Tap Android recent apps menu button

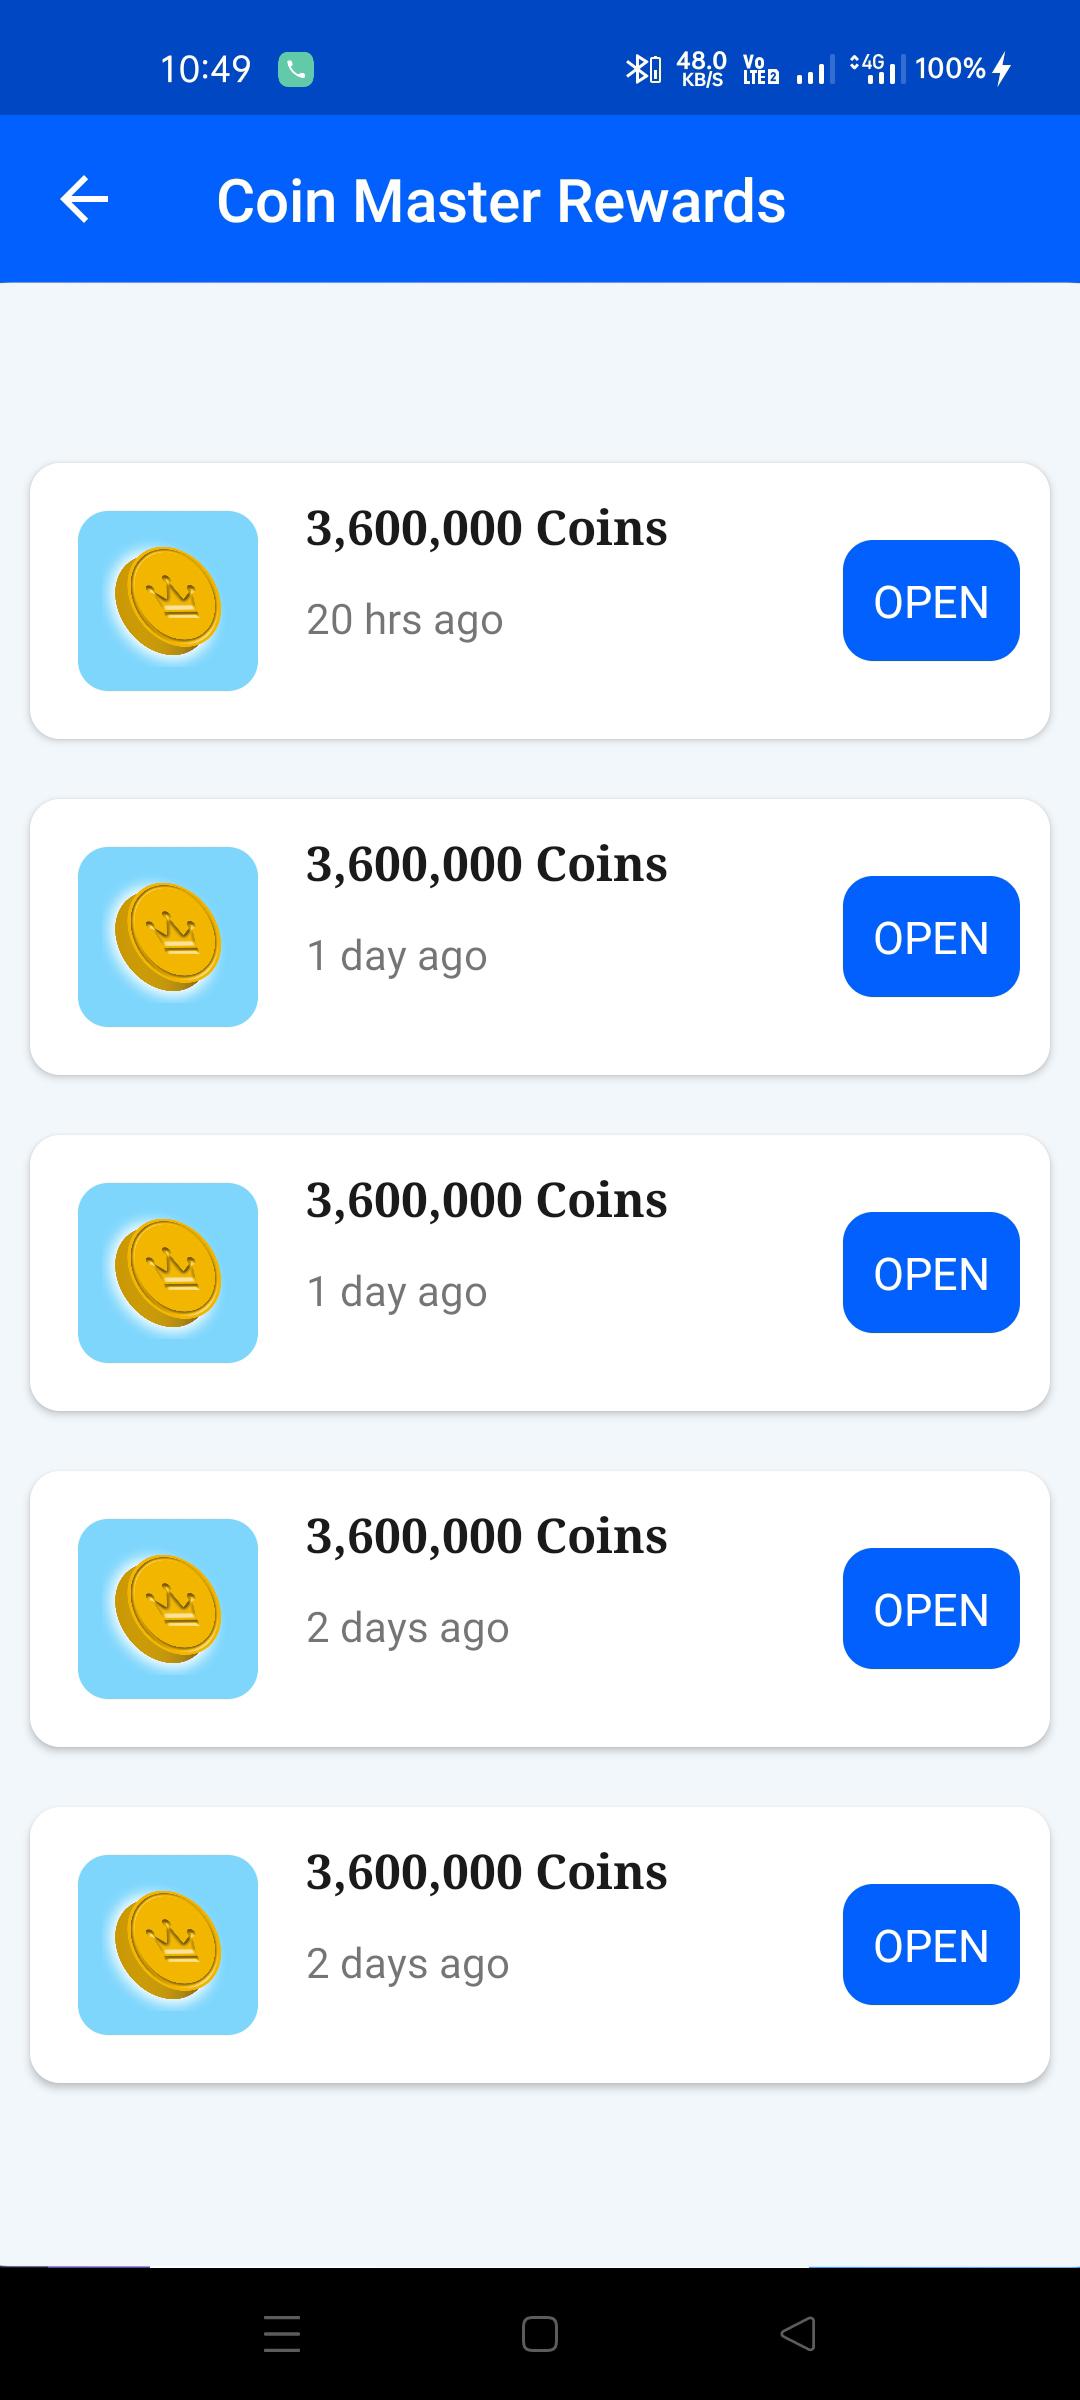tap(282, 2334)
